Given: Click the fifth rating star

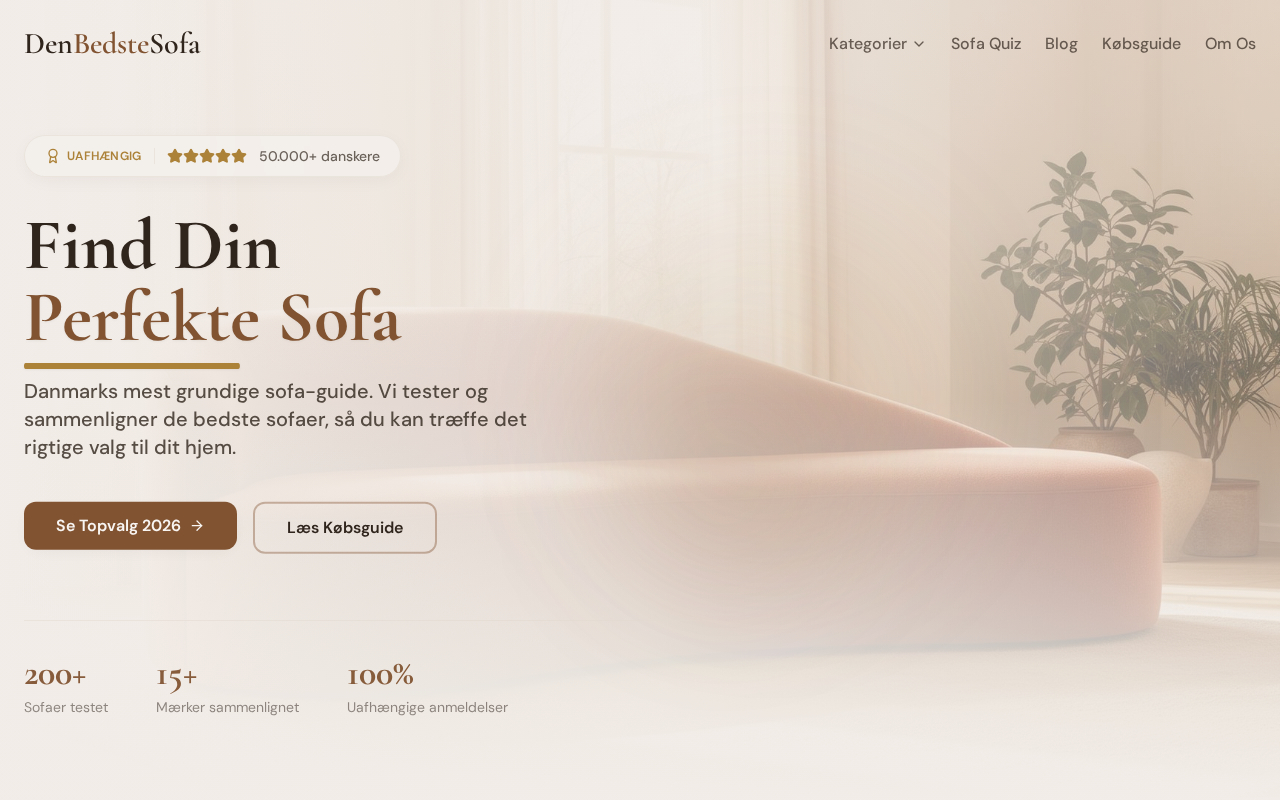Looking at the screenshot, I should (x=239, y=156).
